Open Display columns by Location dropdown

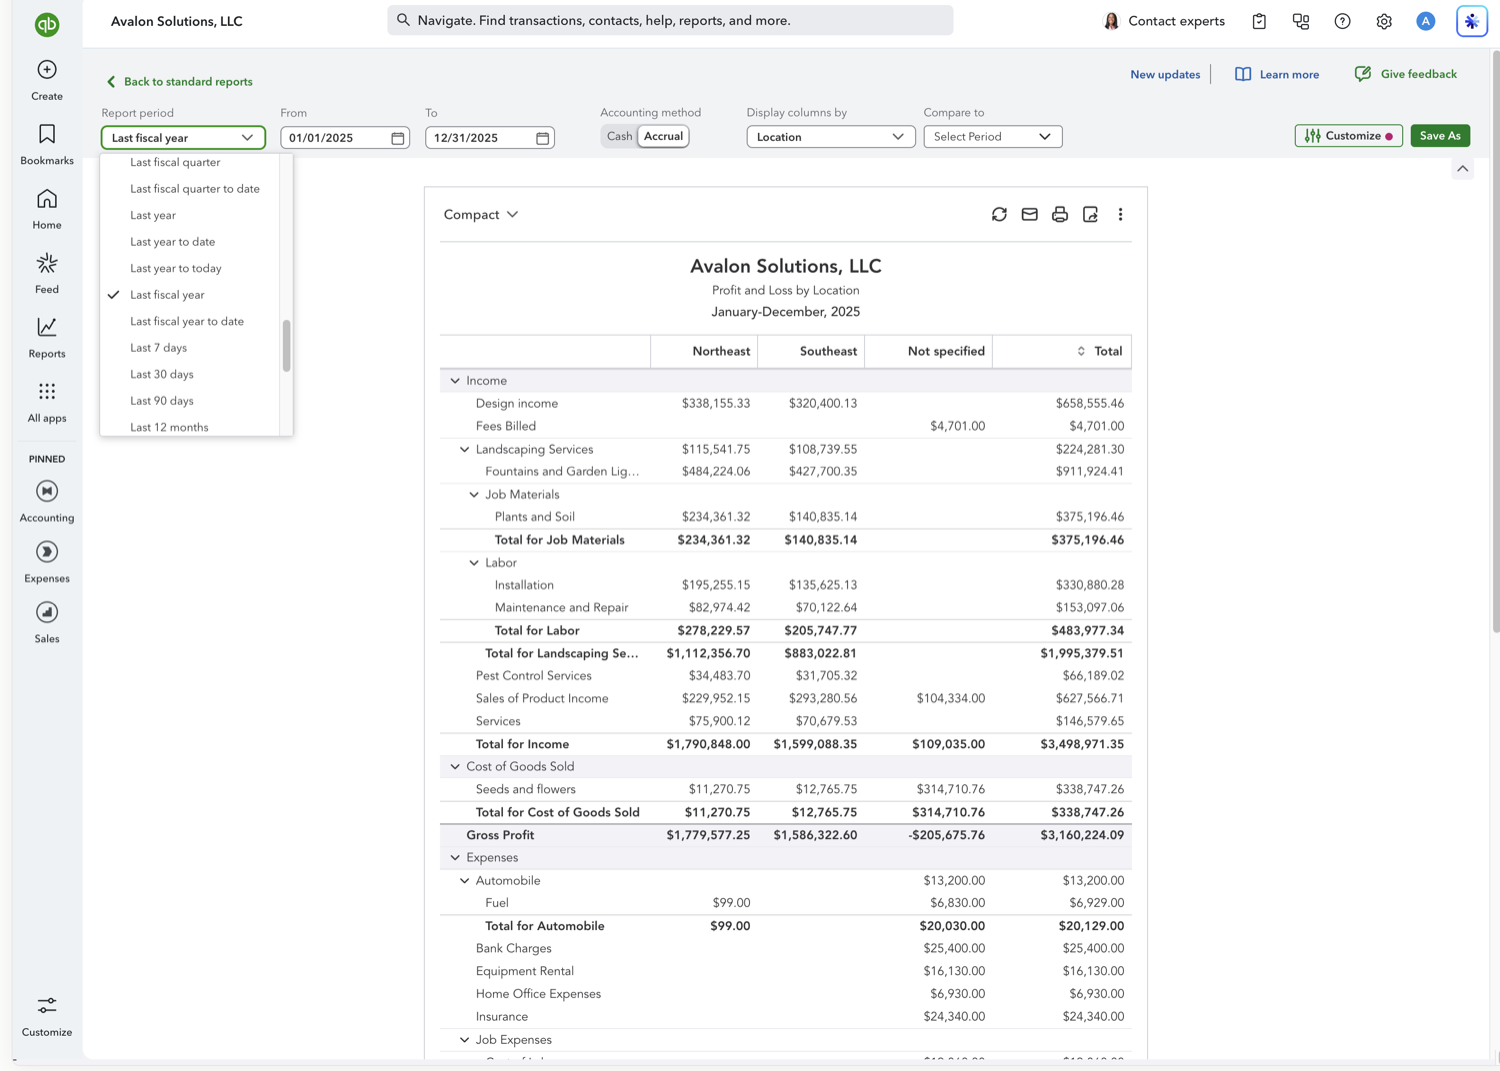pyautogui.click(x=830, y=136)
